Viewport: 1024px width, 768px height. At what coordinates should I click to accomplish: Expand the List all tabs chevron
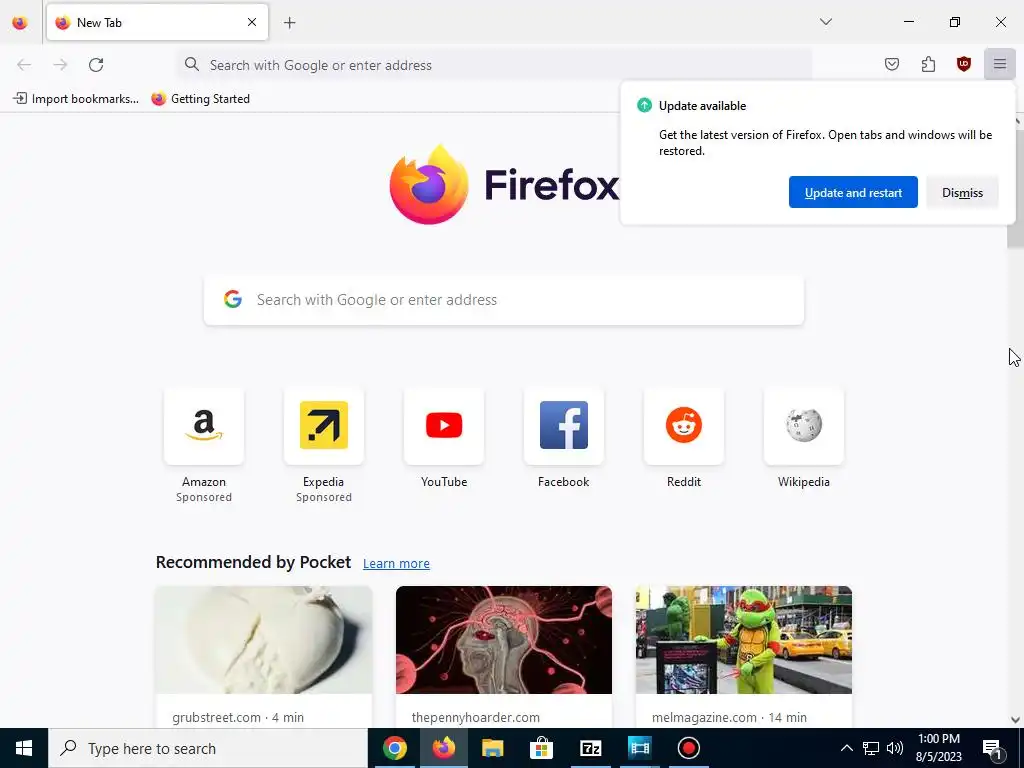coord(825,22)
